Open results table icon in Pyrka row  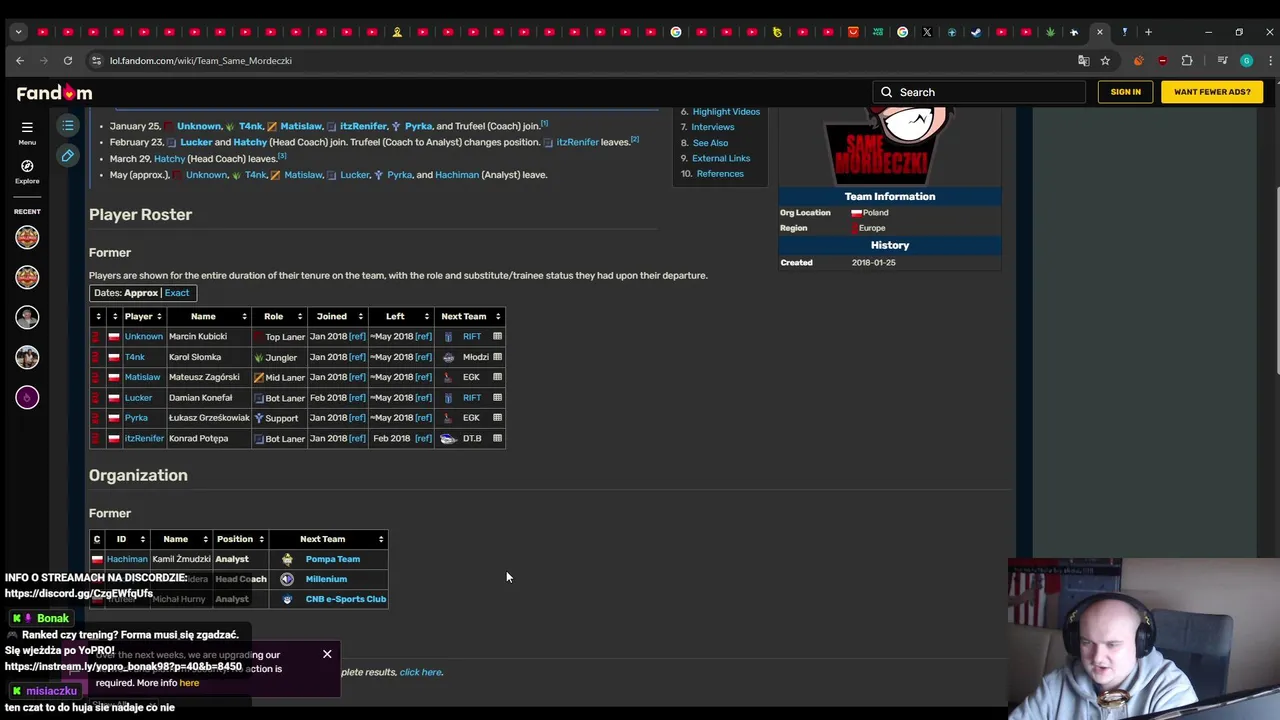[497, 417]
